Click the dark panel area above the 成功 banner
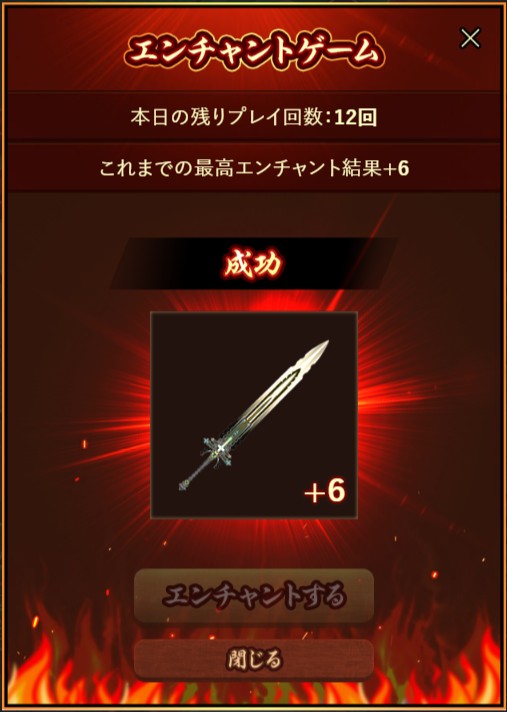The image size is (507, 712). click(x=254, y=214)
